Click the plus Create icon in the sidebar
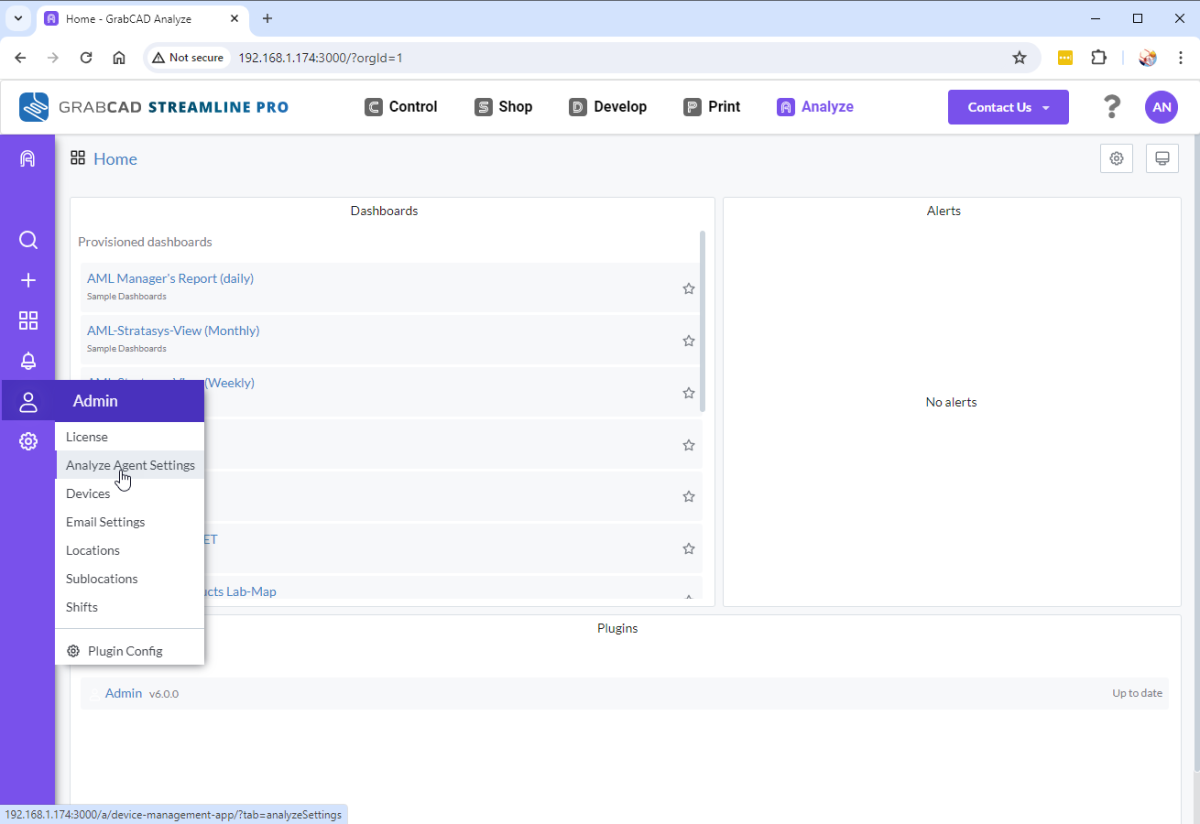 coord(28,280)
